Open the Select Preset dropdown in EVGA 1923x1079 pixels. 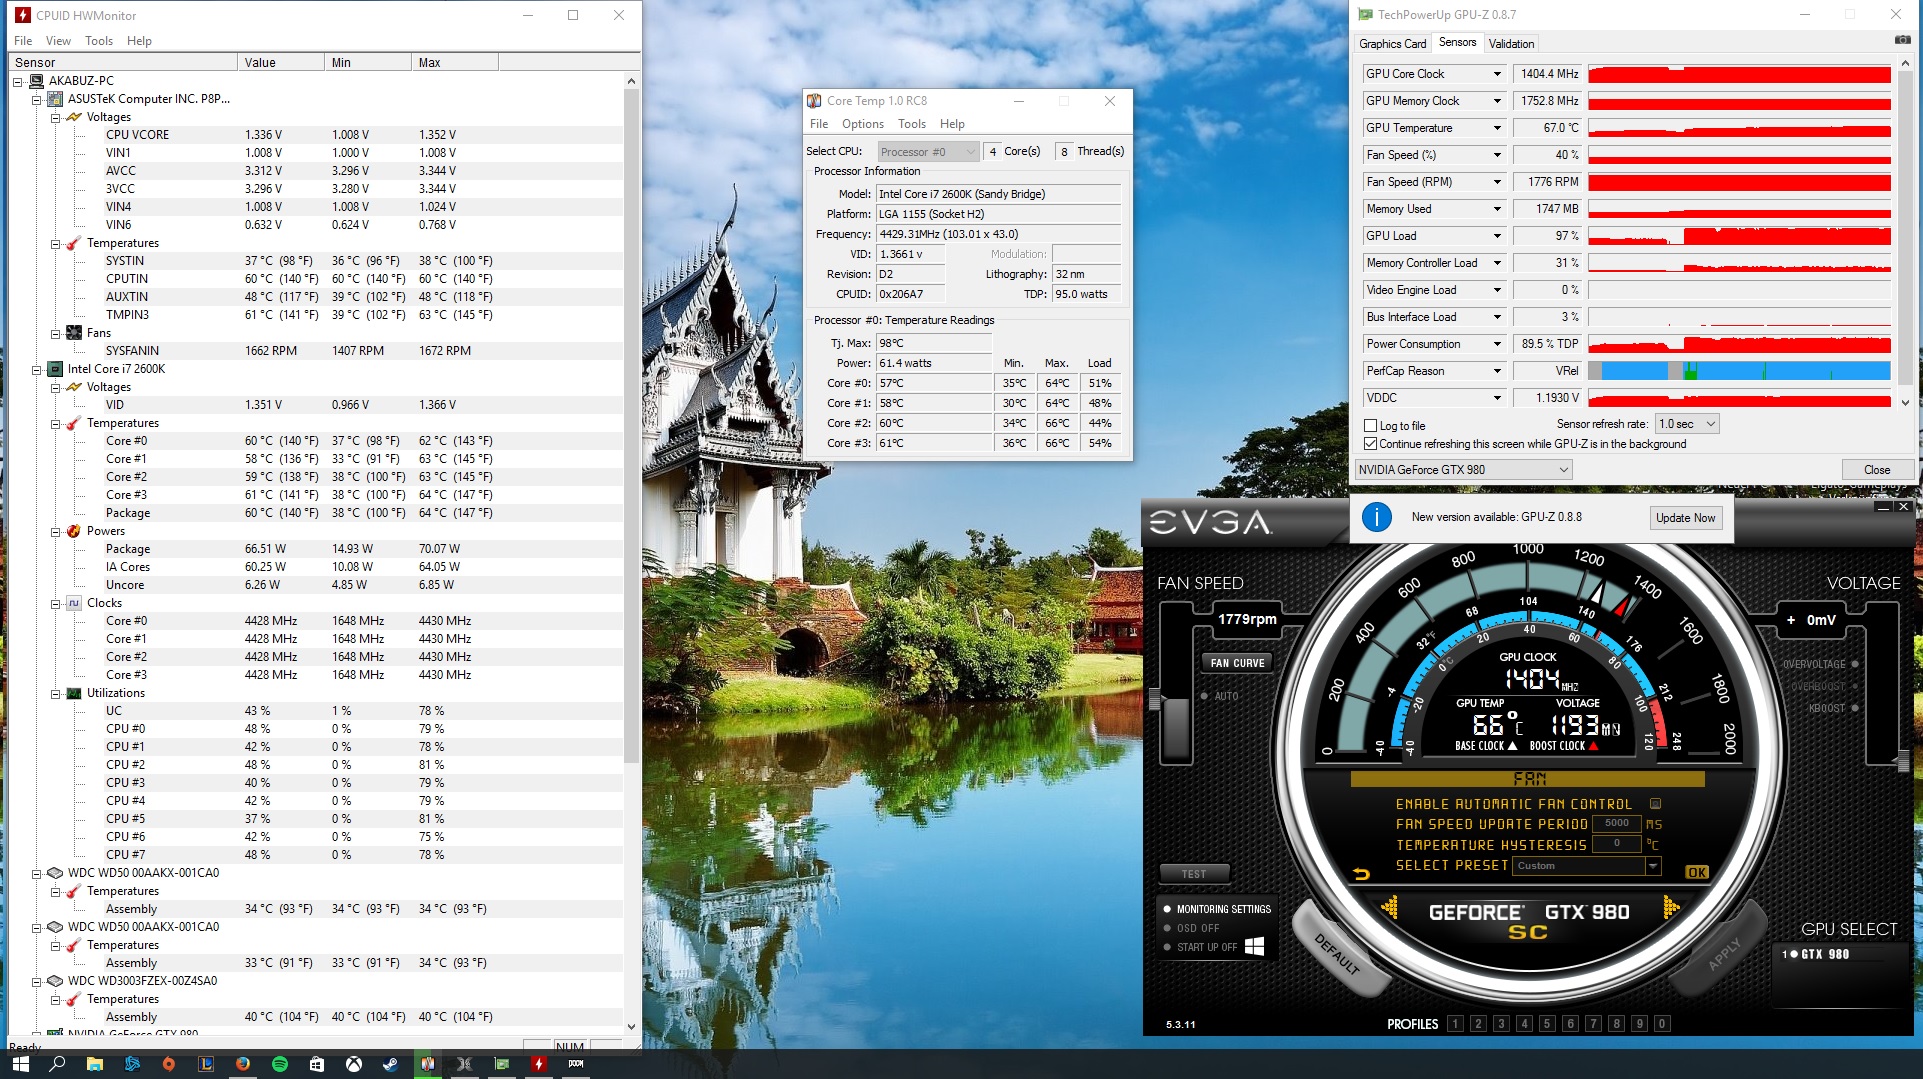pos(1652,866)
